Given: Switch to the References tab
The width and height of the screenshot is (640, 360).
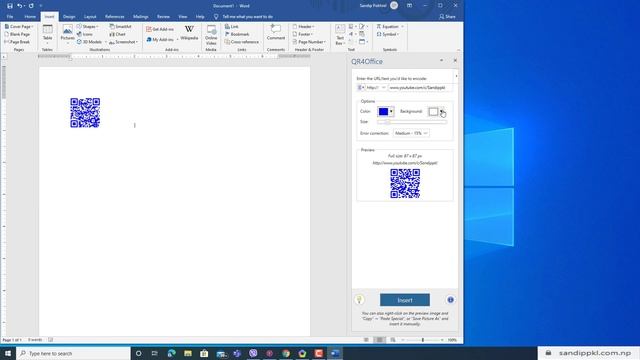Looking at the screenshot, I should coord(114,17).
